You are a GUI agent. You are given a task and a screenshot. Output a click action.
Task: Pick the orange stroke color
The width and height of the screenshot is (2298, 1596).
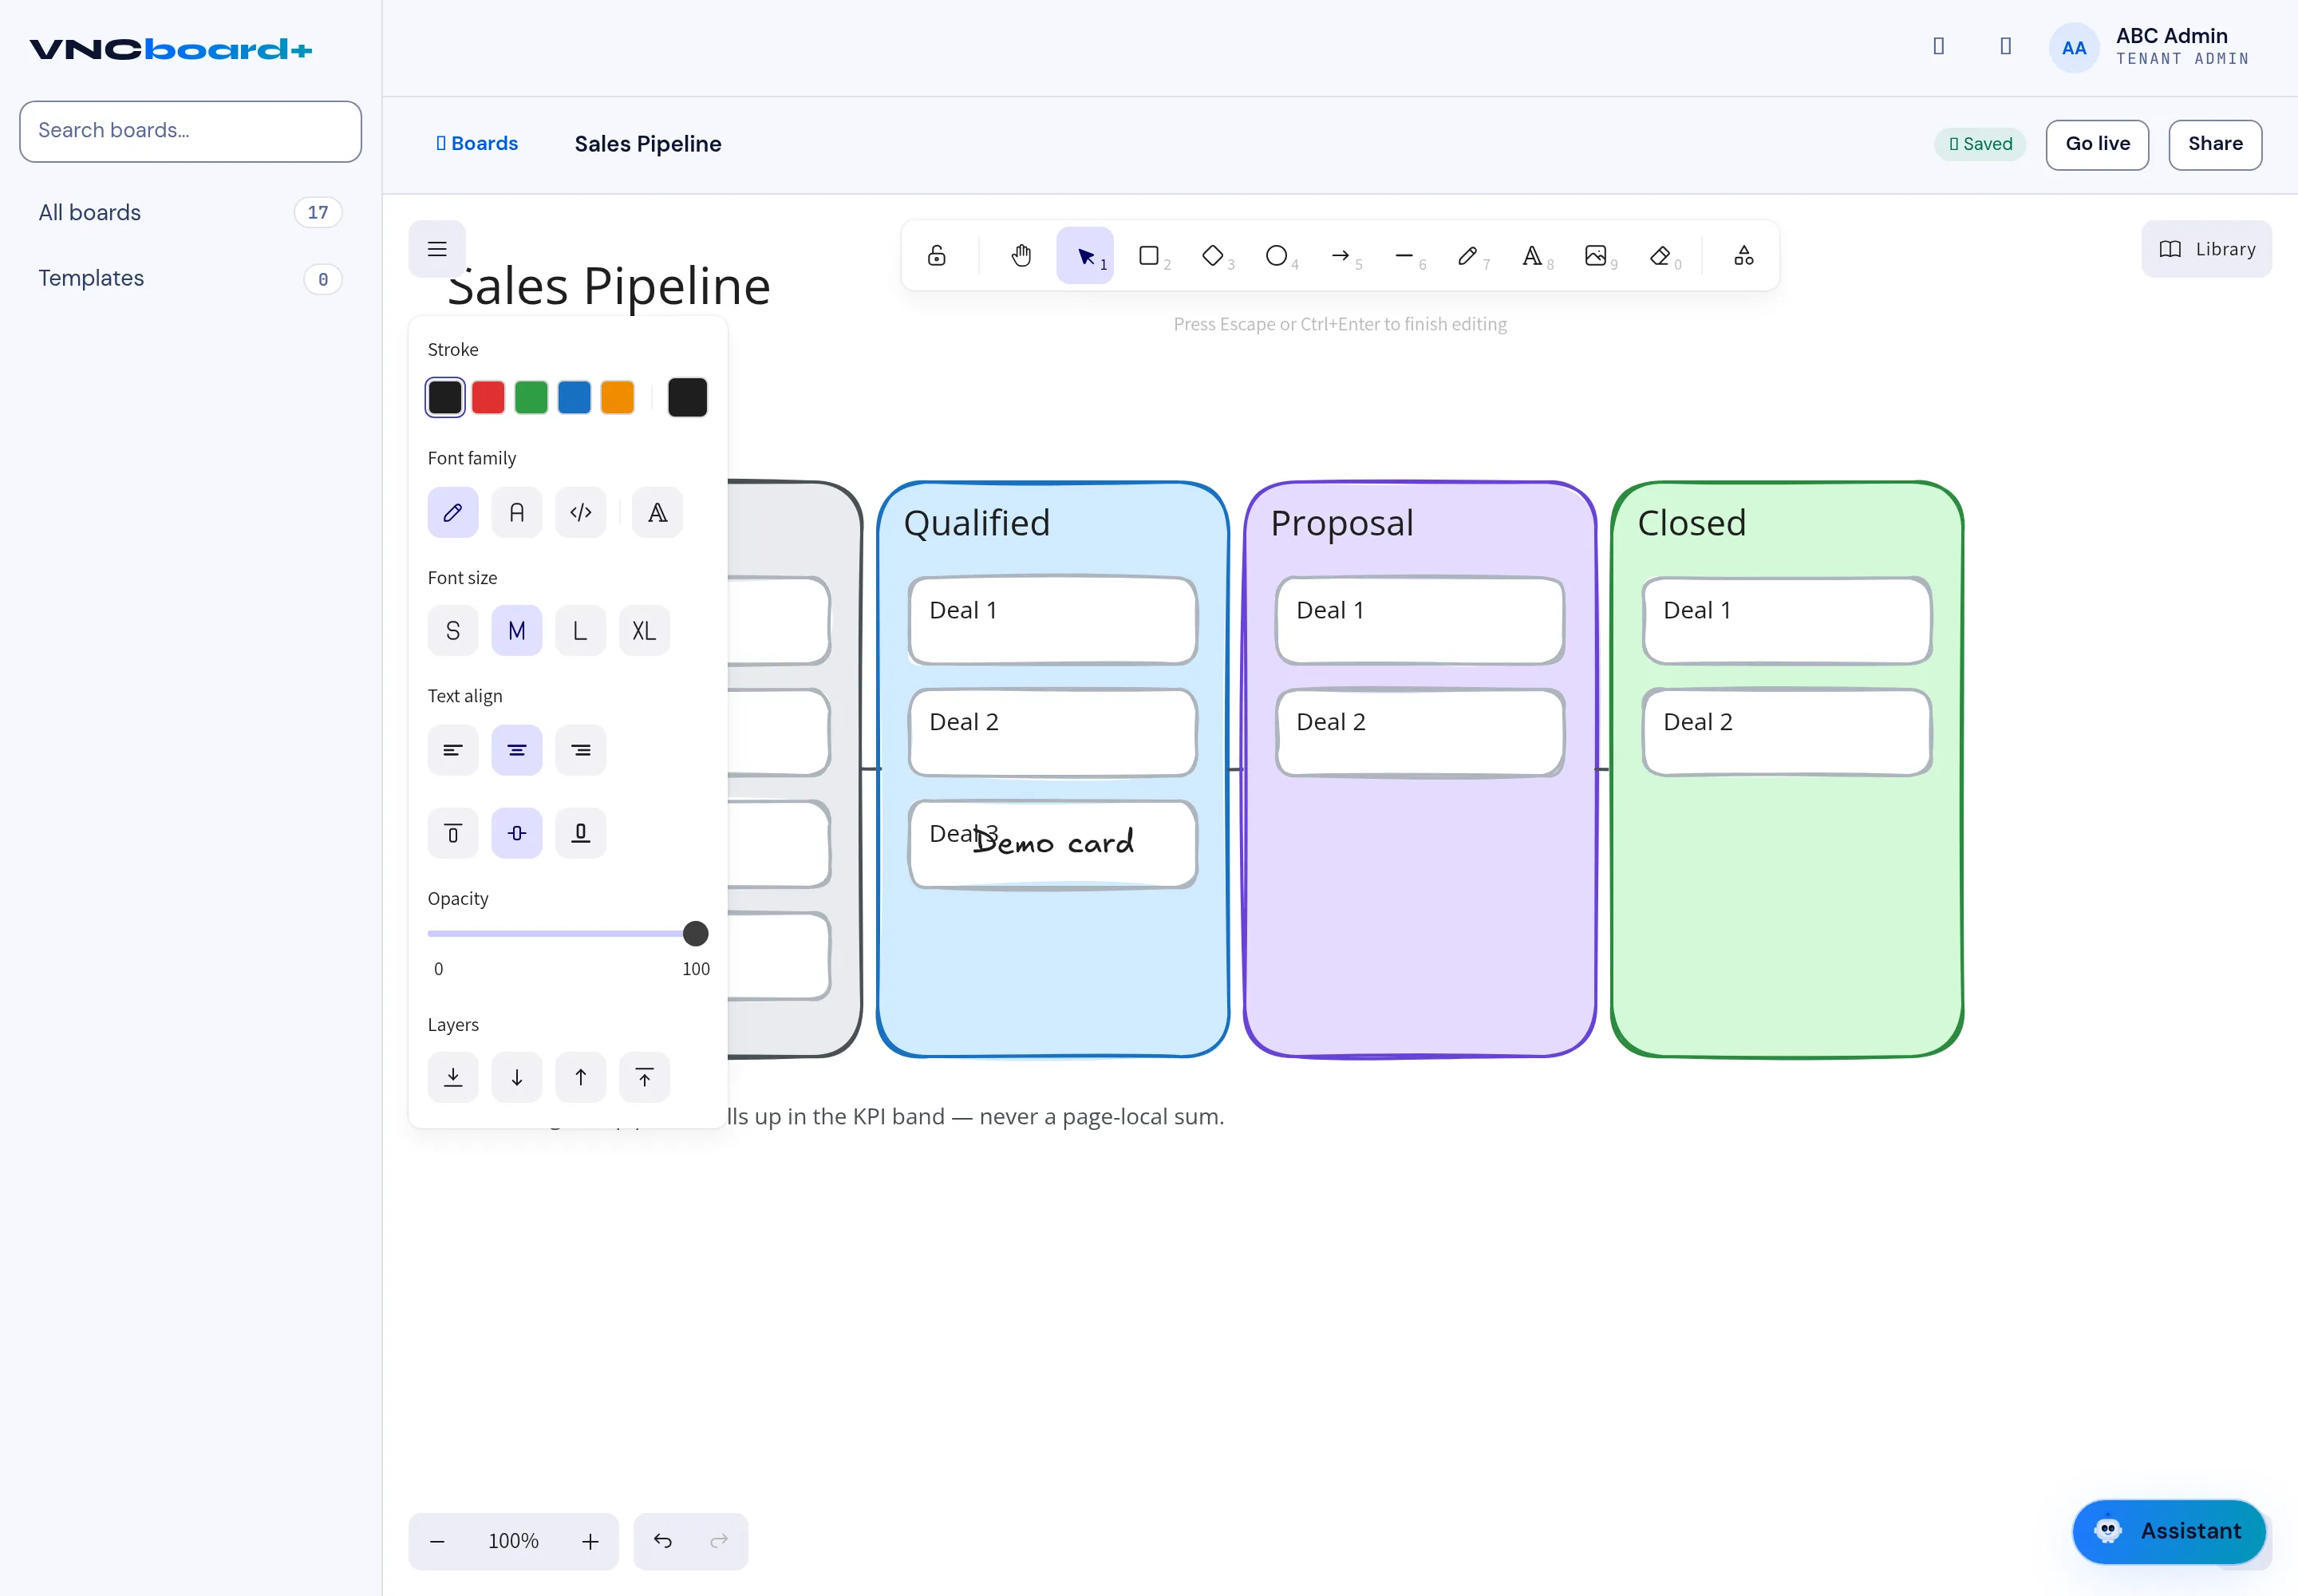(617, 397)
